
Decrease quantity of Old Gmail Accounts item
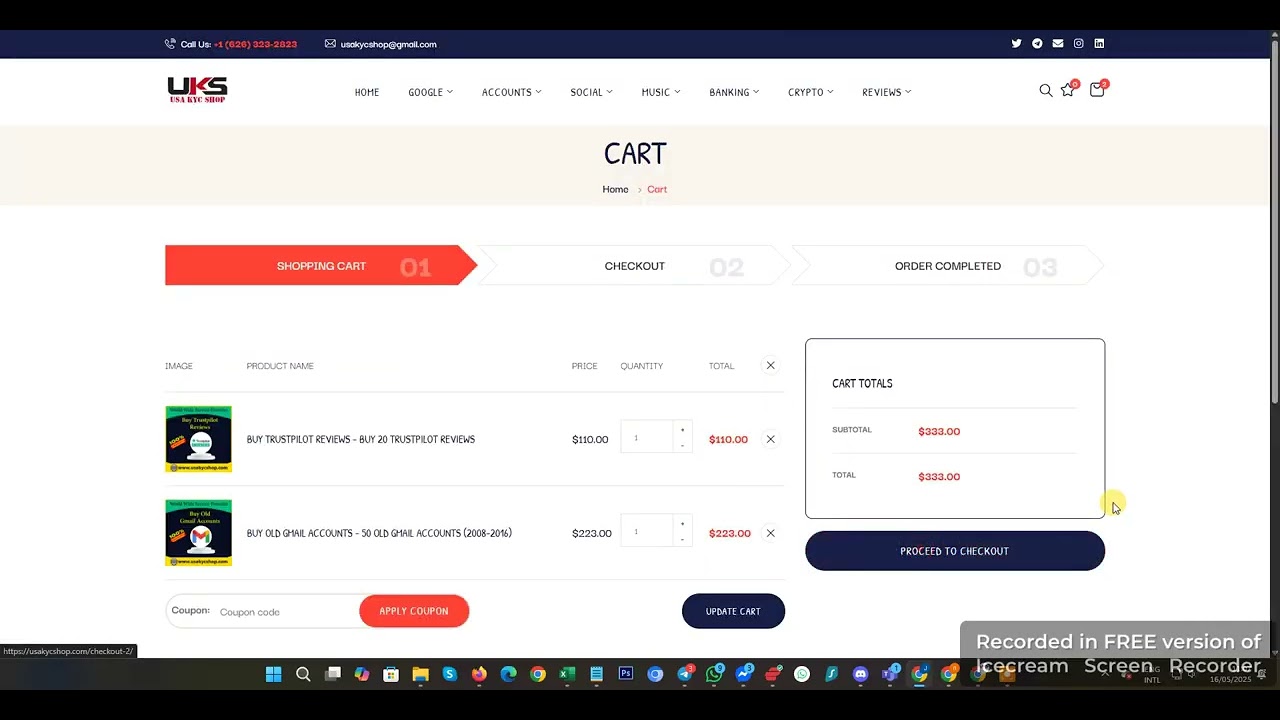(x=682, y=540)
